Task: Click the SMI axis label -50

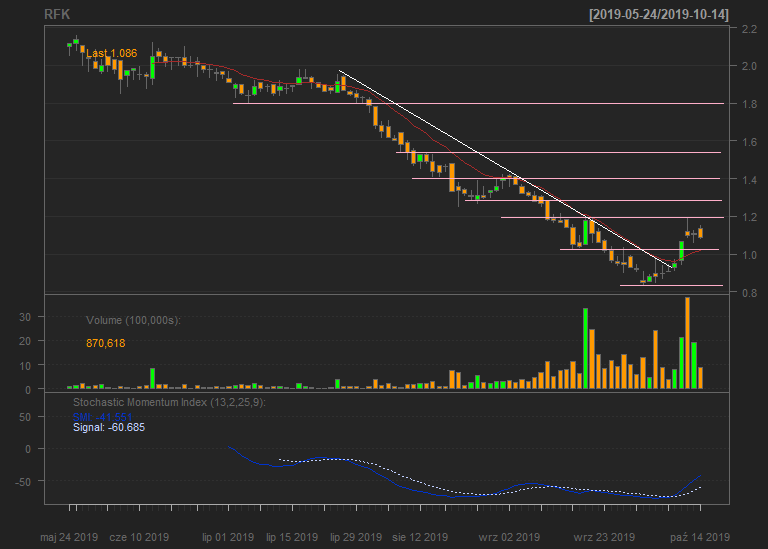Action: pos(23,482)
